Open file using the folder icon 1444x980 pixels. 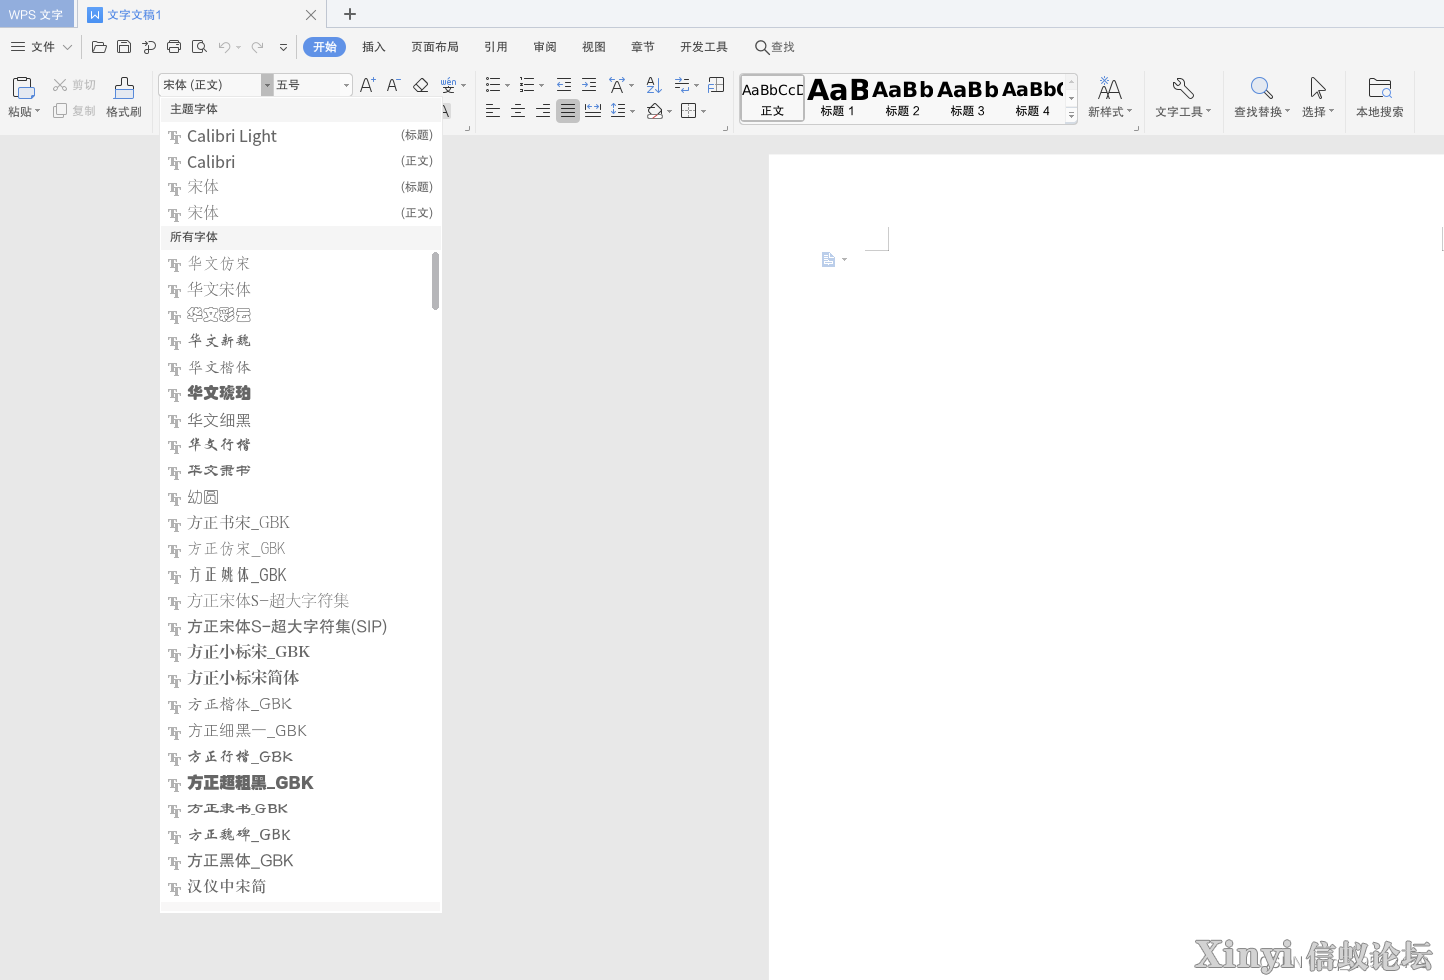point(99,47)
